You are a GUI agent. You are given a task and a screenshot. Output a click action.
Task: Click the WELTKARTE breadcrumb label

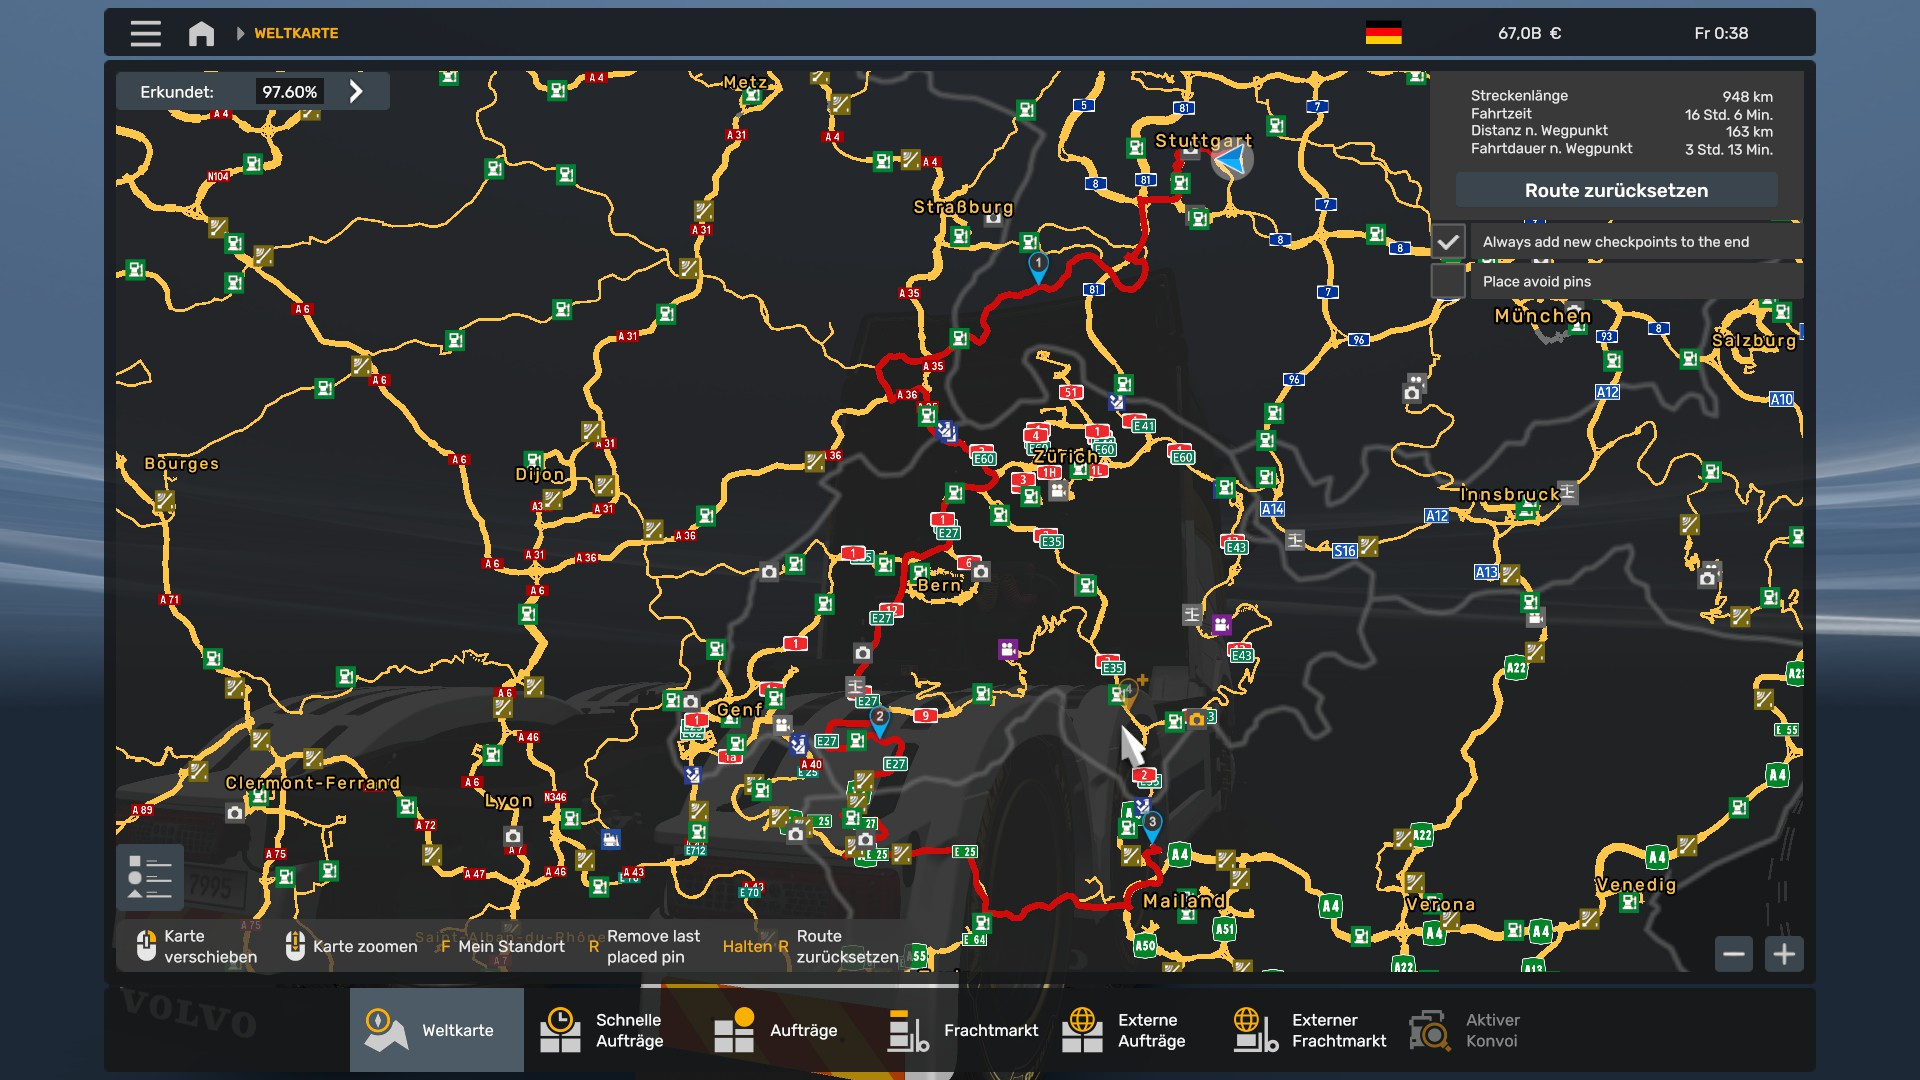pos(296,33)
